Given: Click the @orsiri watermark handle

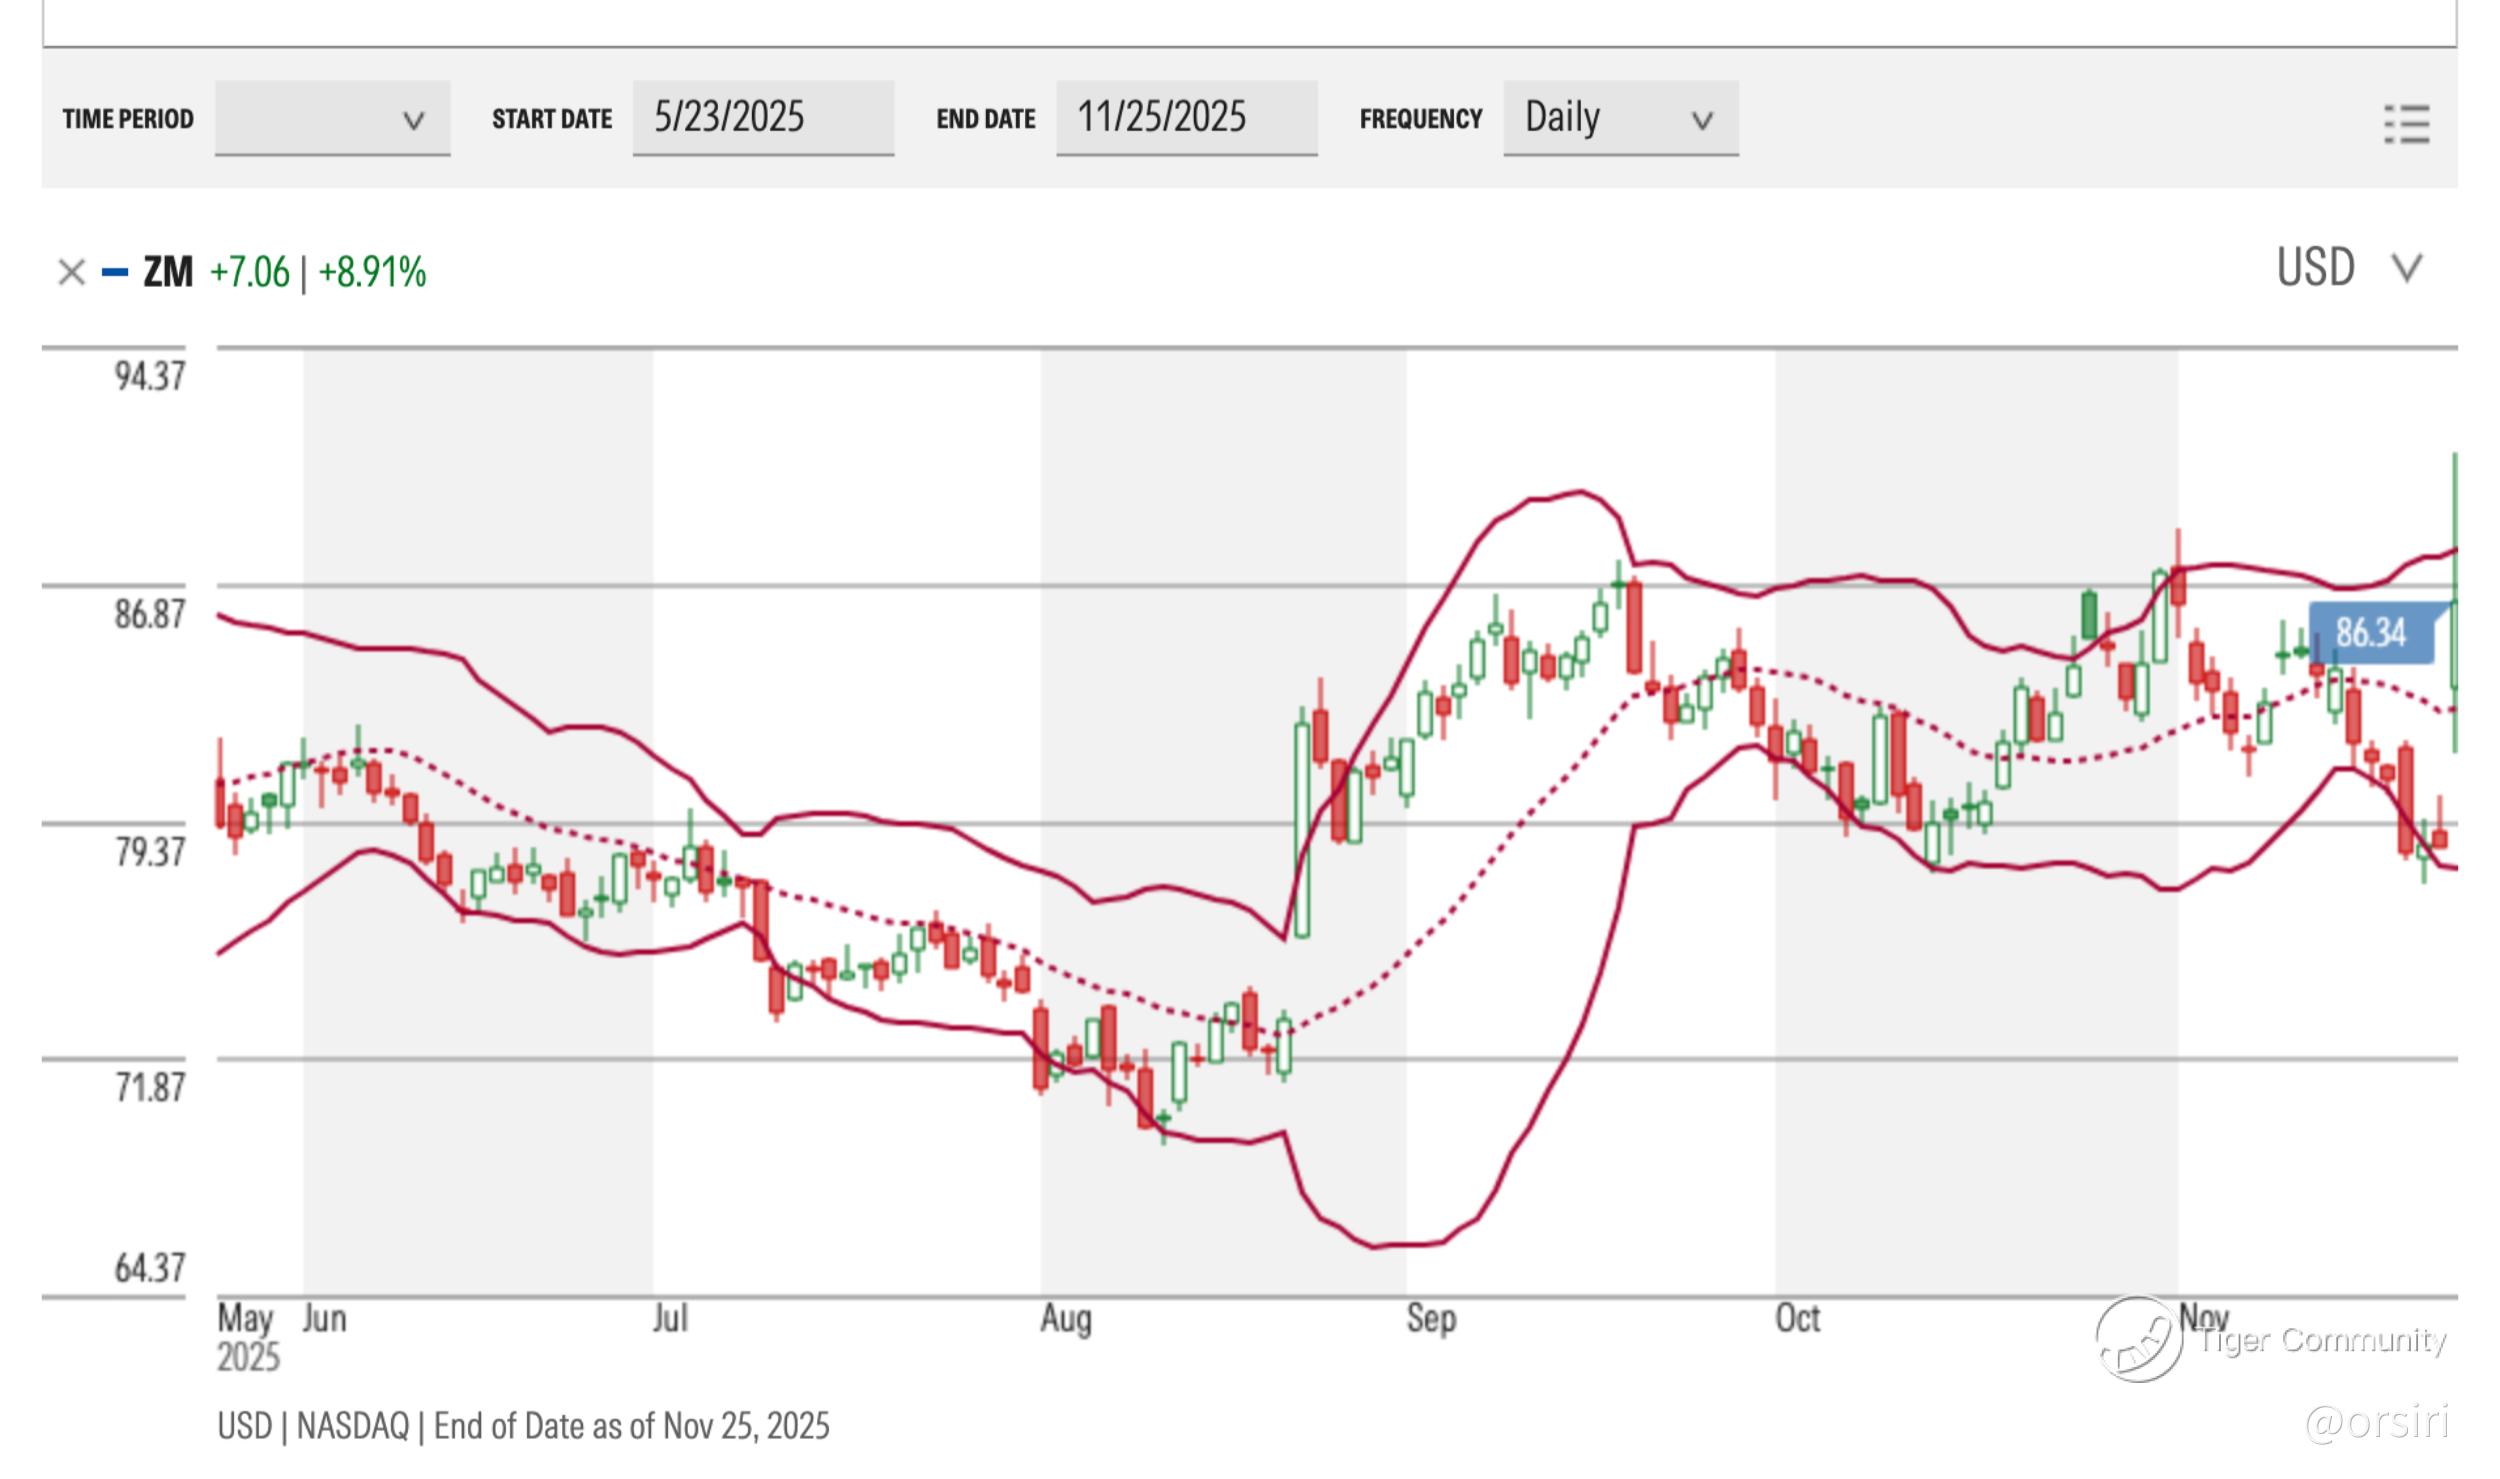Looking at the screenshot, I should click(2377, 1422).
